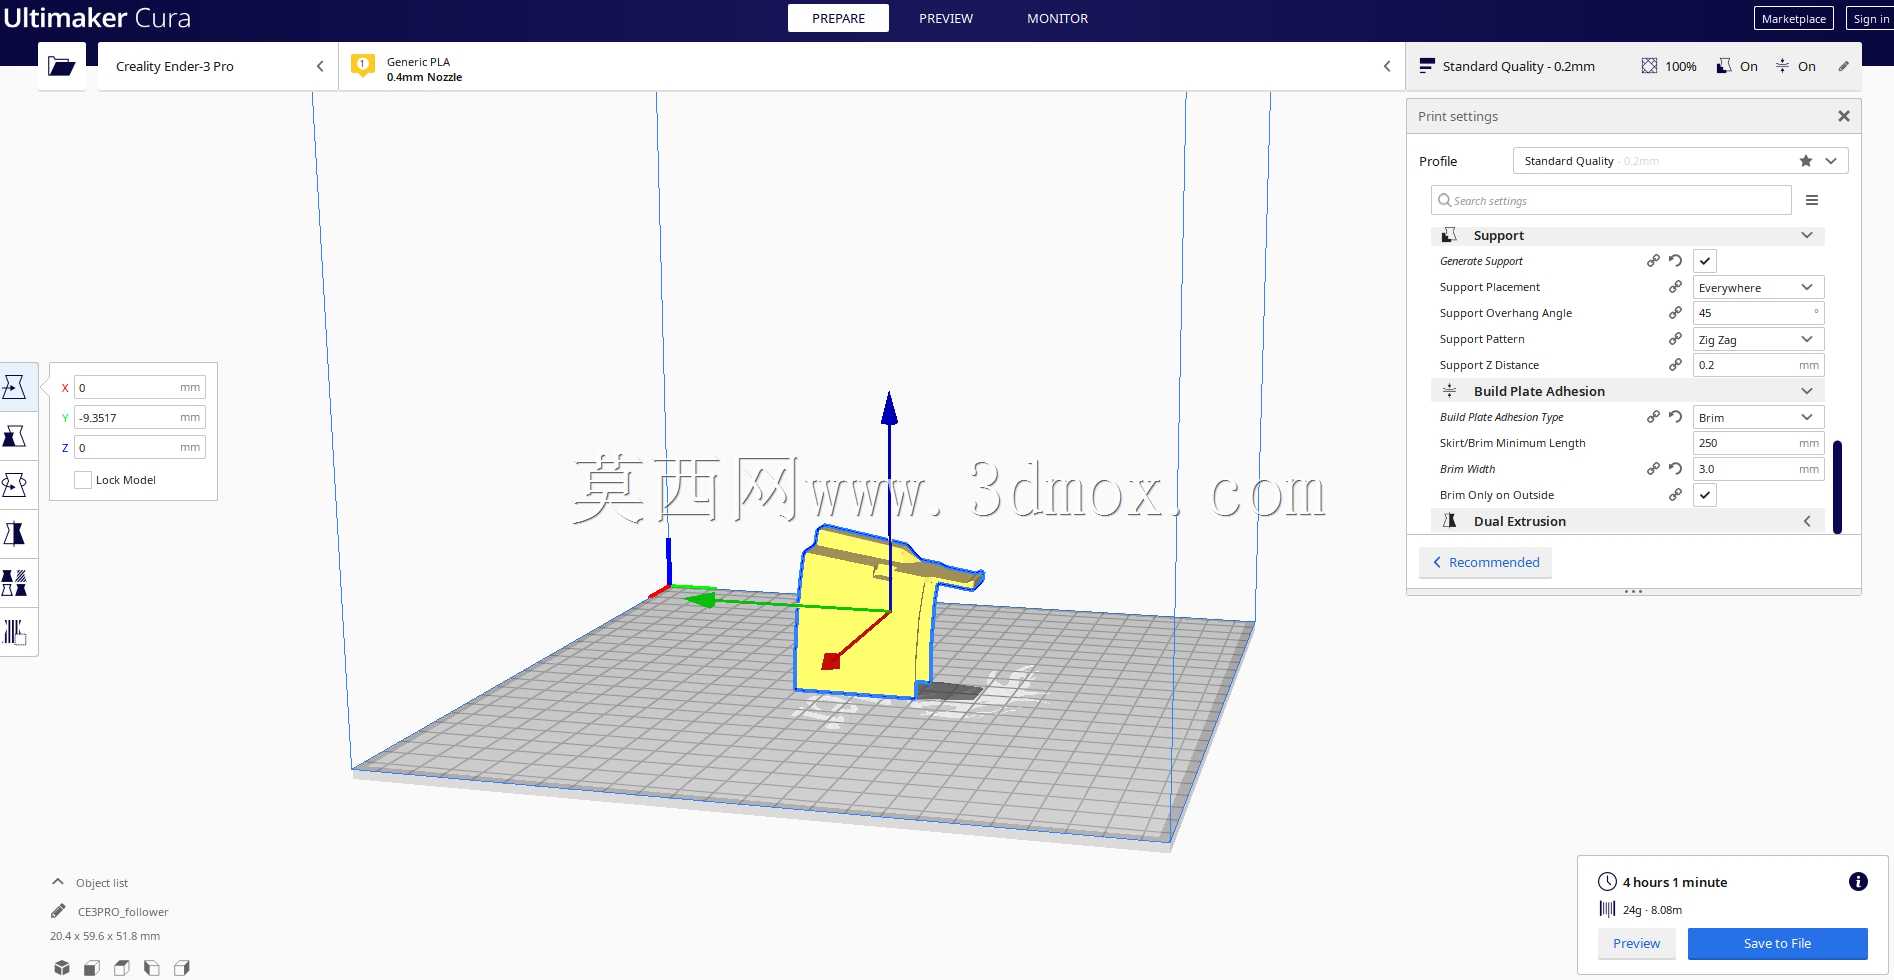
Task: Edit the Support Overhang Angle value 45
Action: (1758, 313)
